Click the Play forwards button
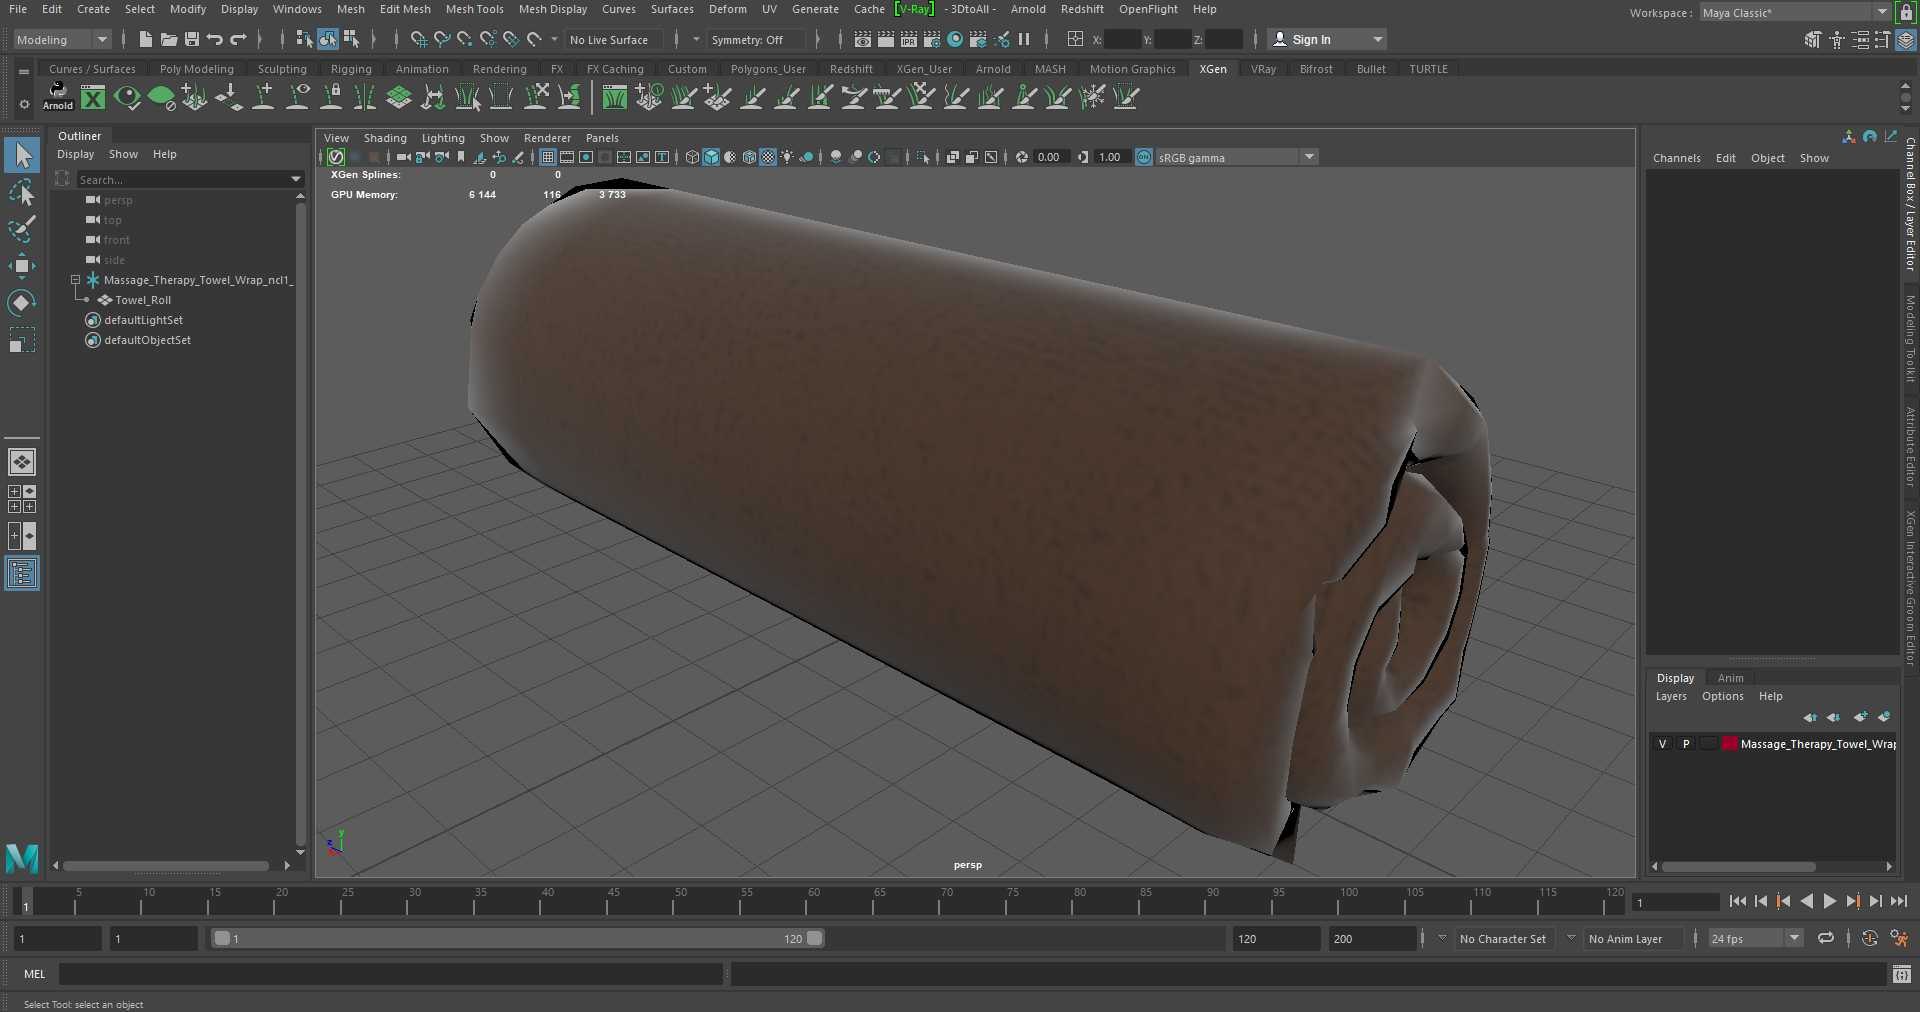The image size is (1920, 1012). [1829, 901]
